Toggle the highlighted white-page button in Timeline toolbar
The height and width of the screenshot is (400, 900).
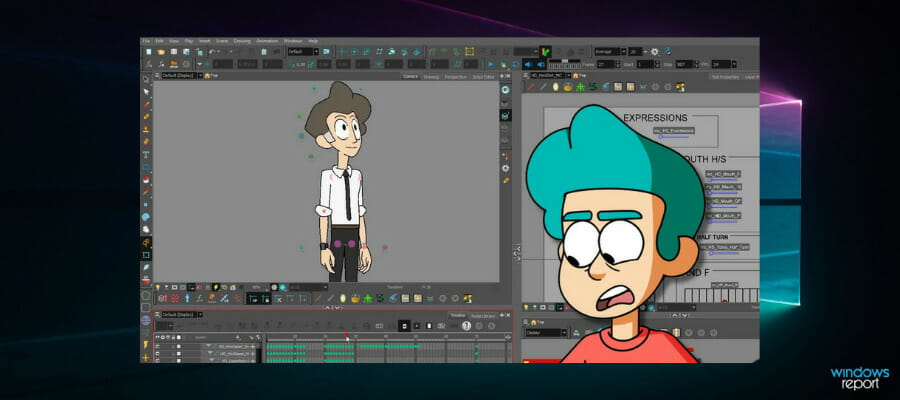(x=404, y=326)
